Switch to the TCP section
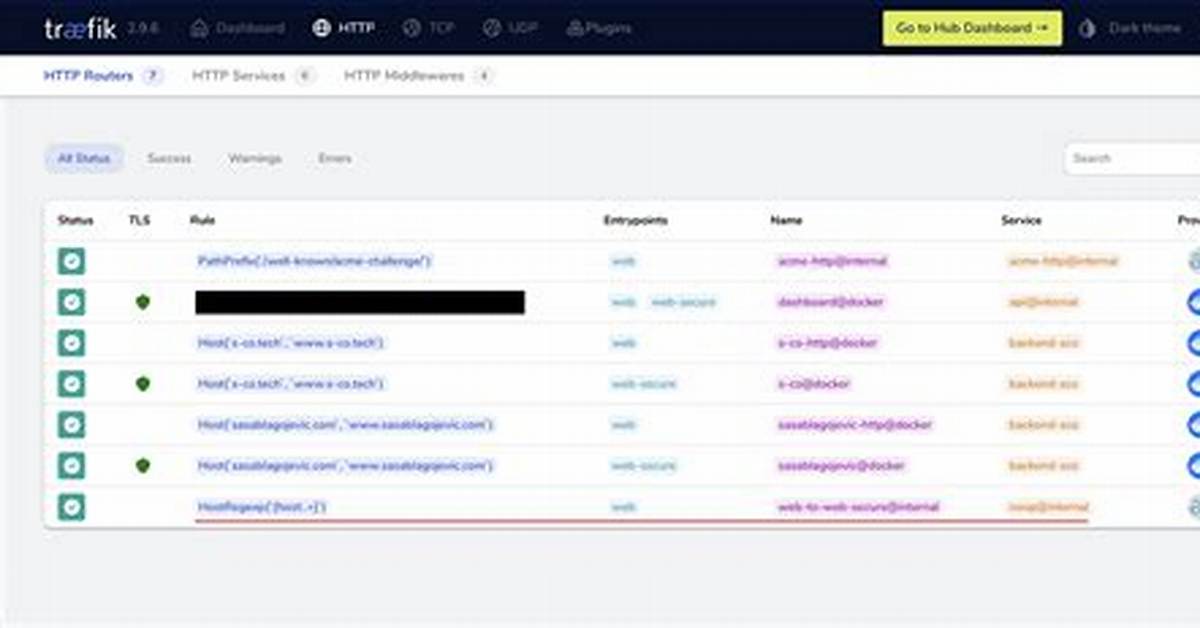 click(x=429, y=28)
